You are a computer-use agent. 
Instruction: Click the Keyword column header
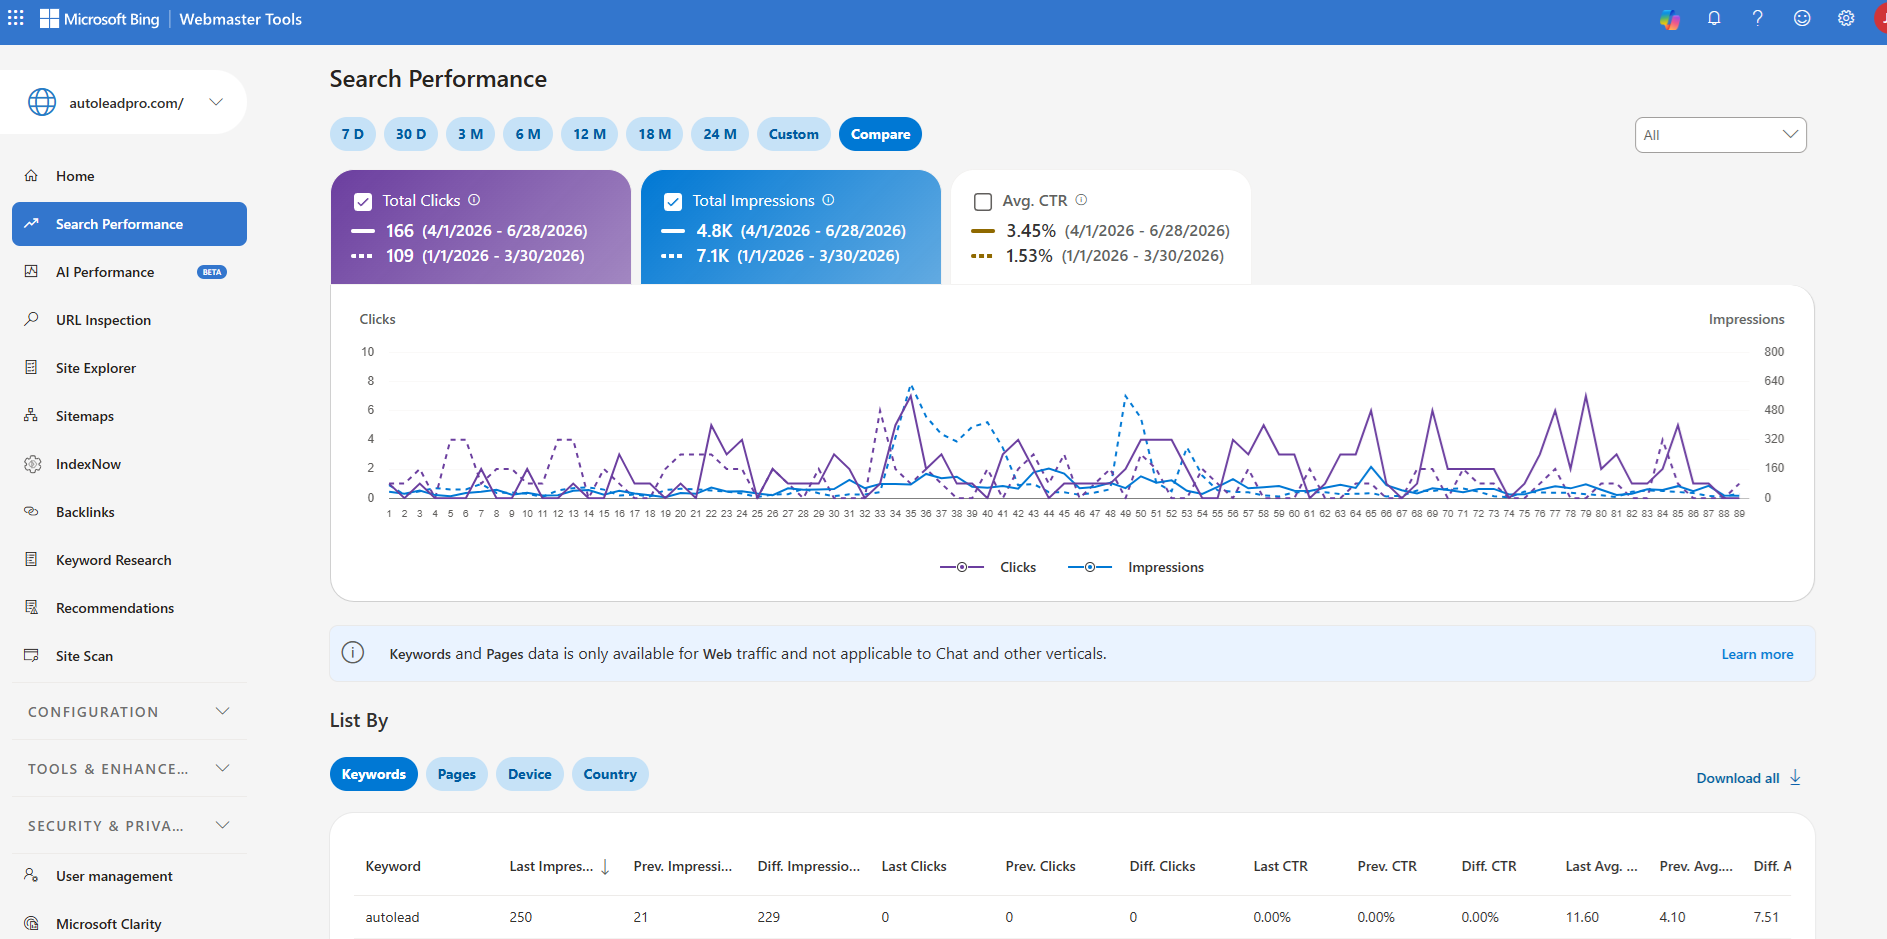393,866
